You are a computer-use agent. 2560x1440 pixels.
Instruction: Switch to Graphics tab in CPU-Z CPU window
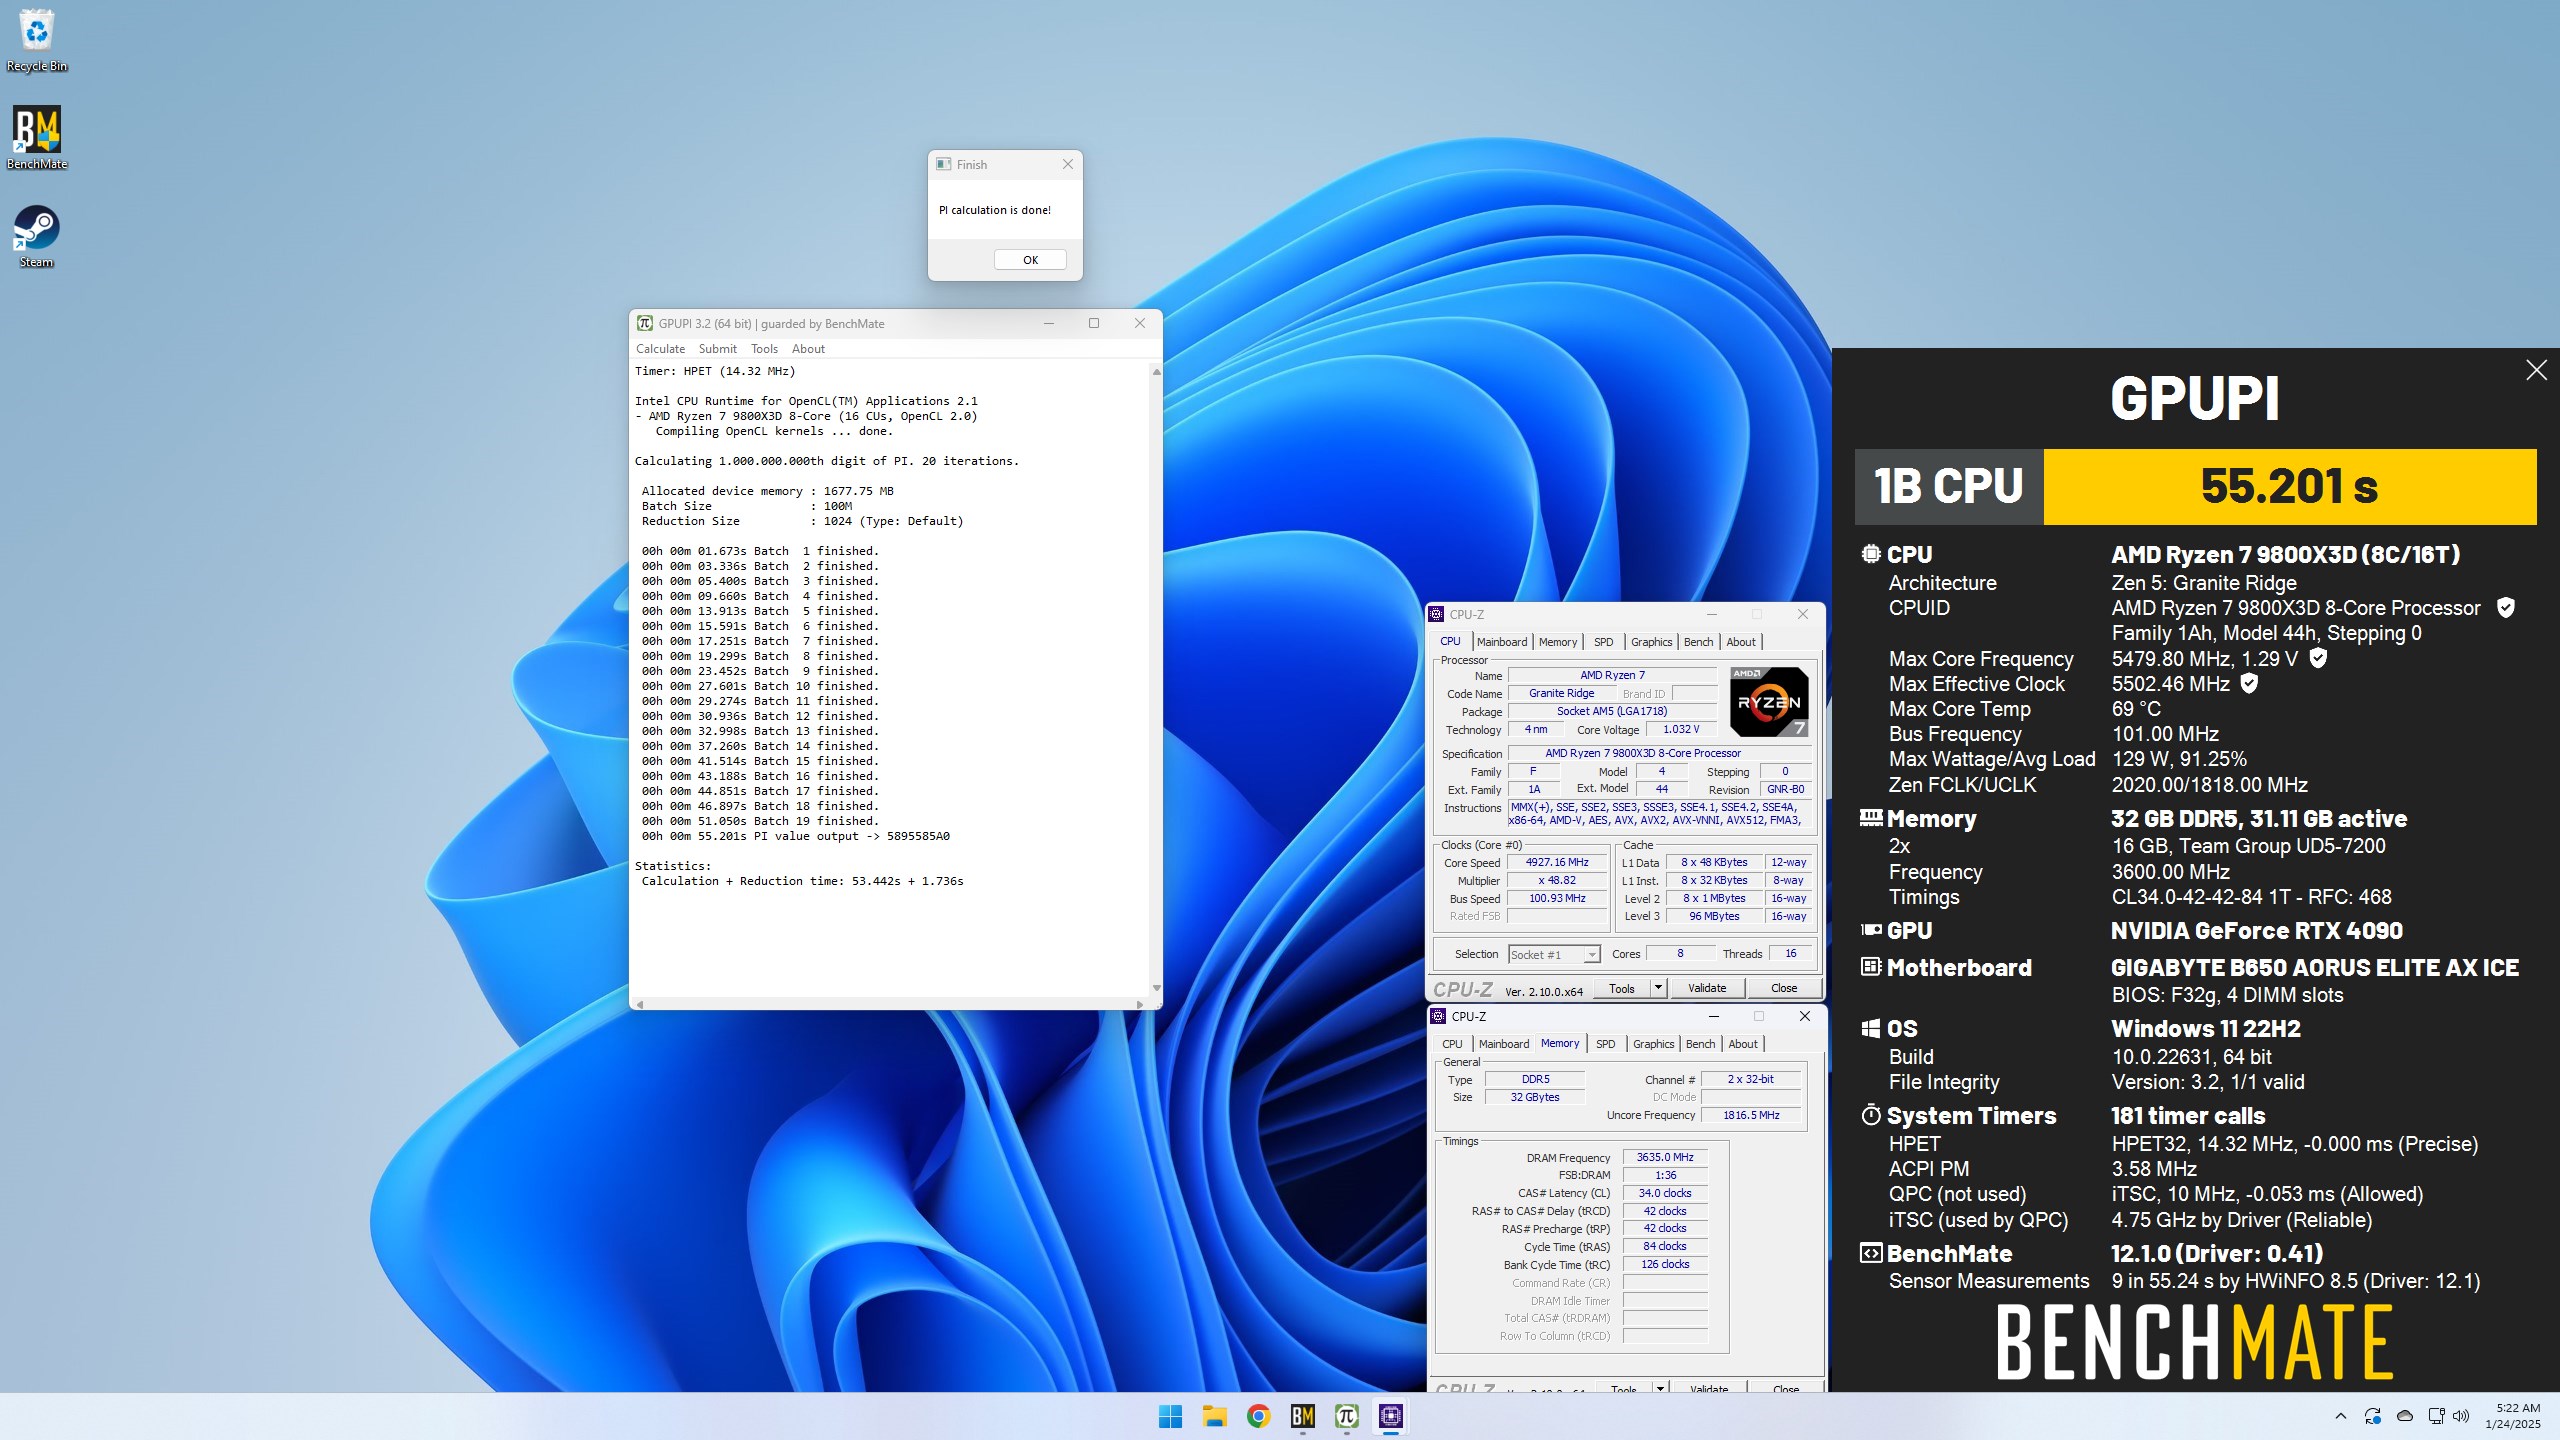coord(1651,642)
